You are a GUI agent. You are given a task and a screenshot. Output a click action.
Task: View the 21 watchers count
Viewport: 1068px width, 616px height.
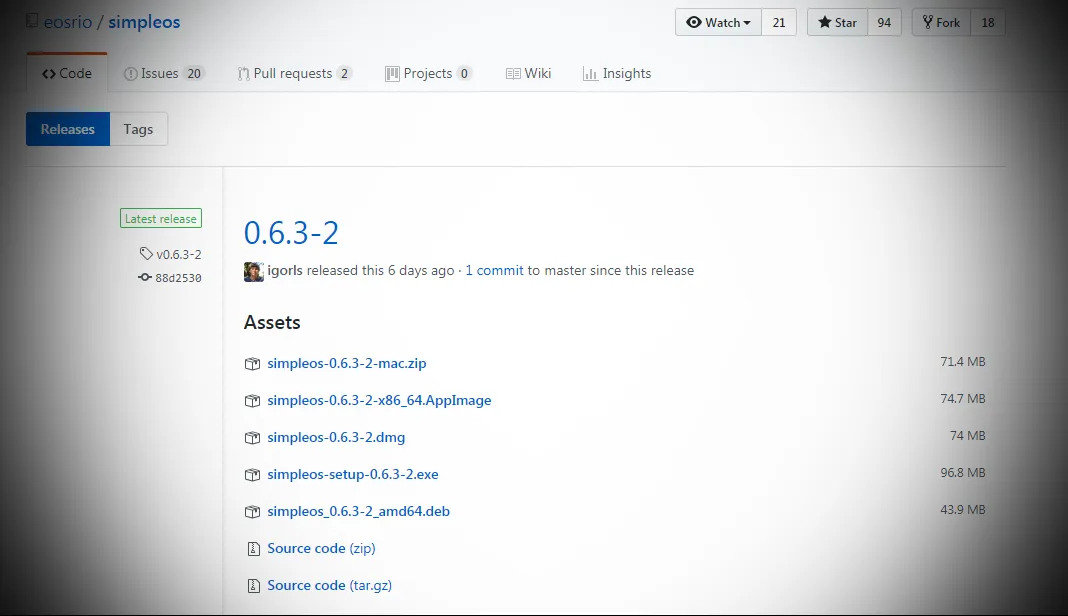tap(779, 22)
